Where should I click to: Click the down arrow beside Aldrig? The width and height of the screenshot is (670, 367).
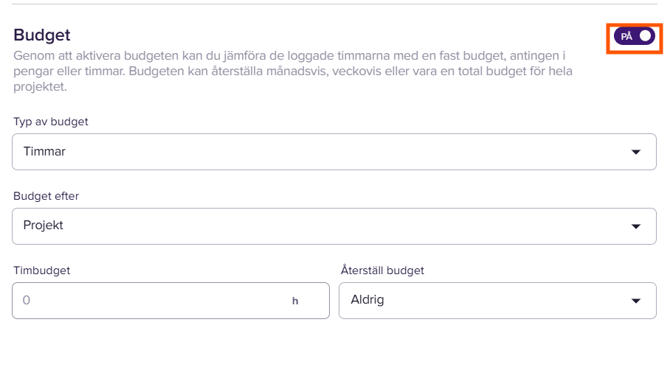click(636, 301)
